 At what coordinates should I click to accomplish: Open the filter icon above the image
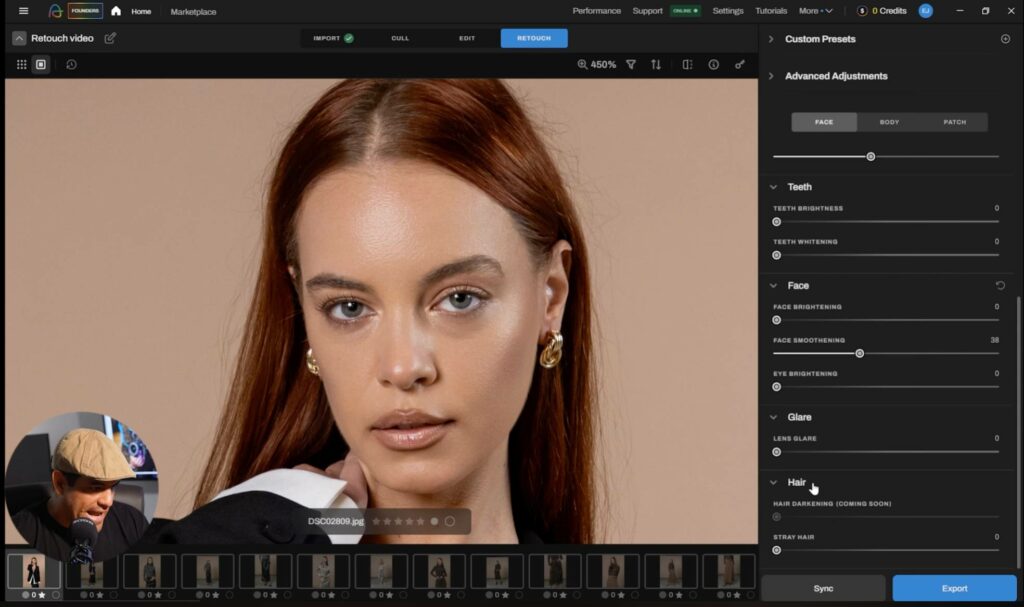[x=631, y=64]
